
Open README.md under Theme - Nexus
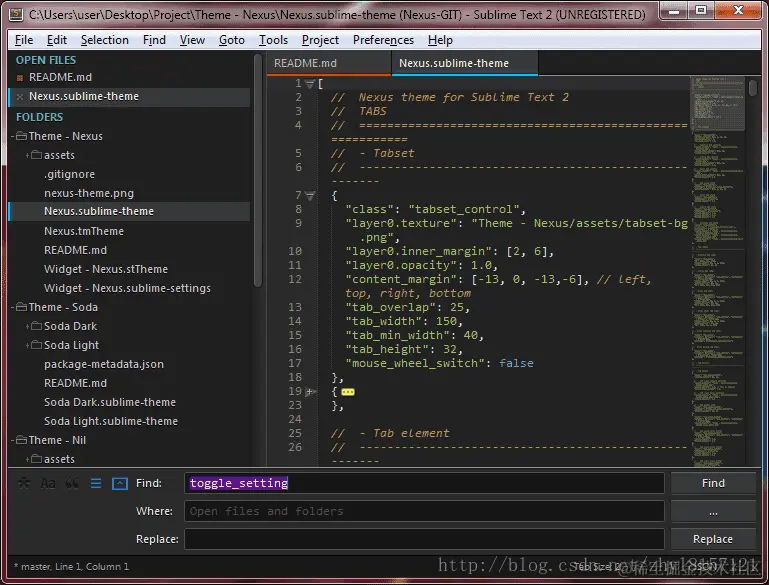(75, 250)
